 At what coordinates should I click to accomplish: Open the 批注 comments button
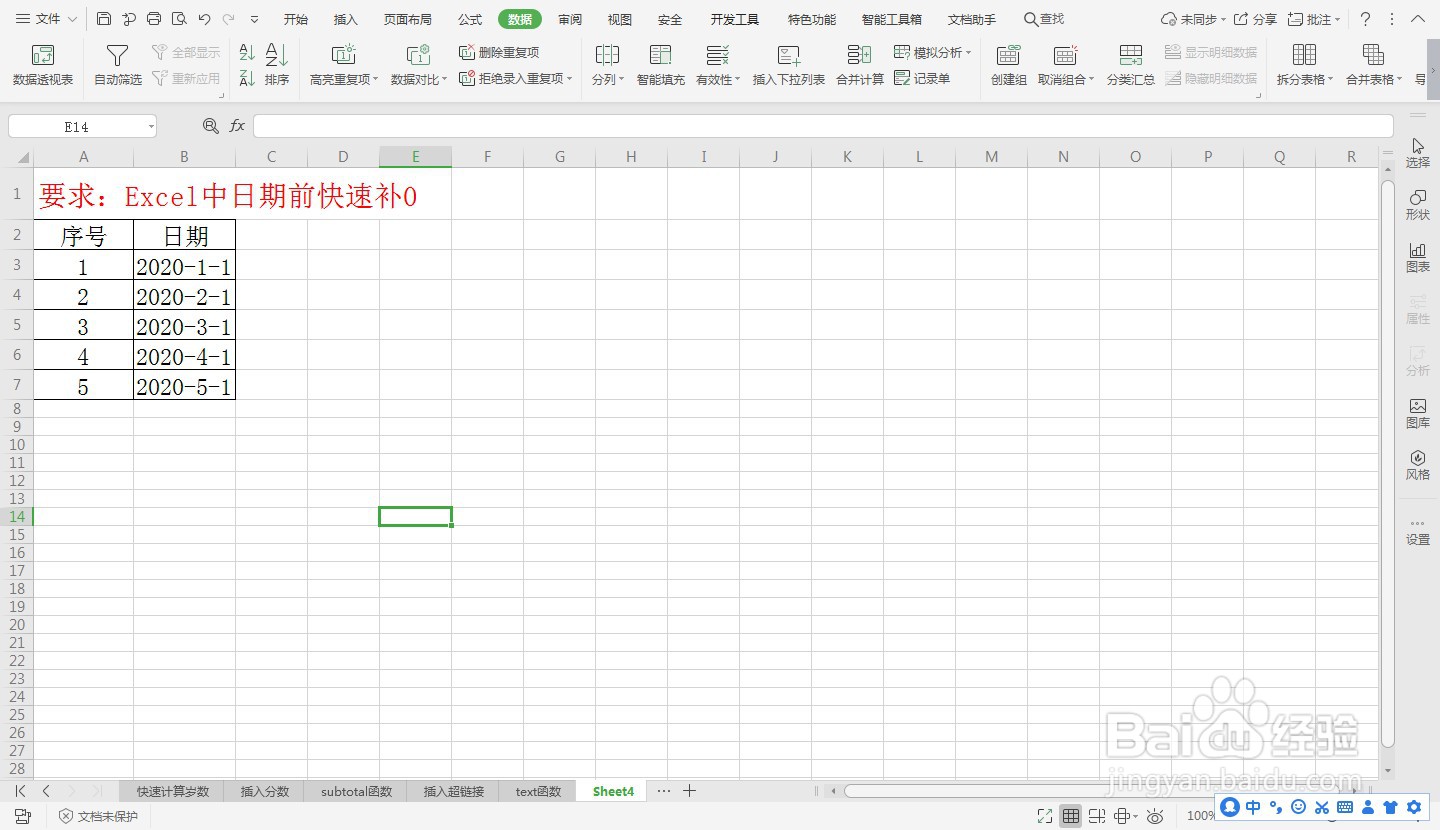tap(1314, 19)
